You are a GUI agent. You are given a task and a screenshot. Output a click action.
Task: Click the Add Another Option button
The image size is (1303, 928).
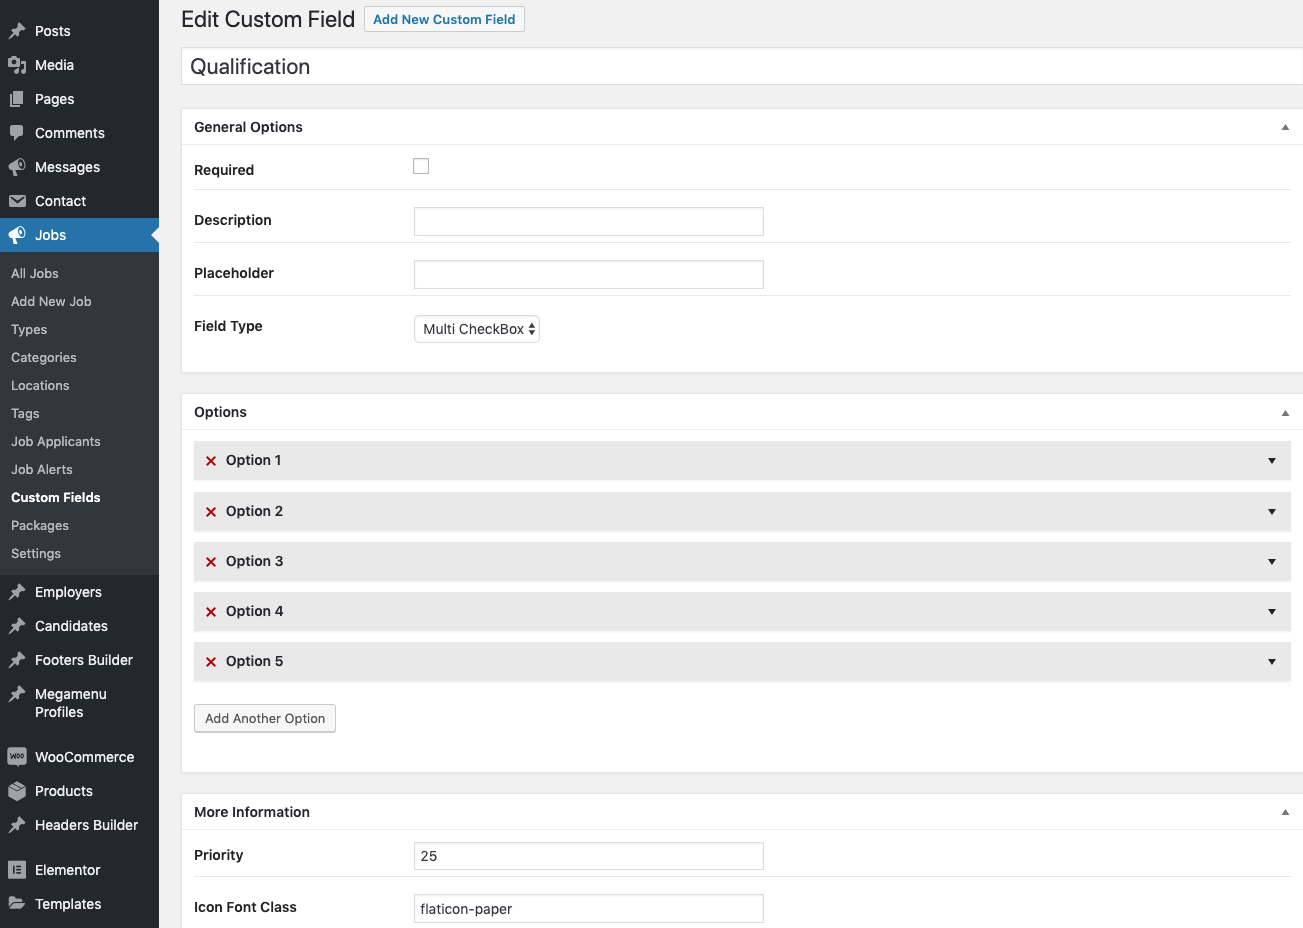tap(265, 718)
